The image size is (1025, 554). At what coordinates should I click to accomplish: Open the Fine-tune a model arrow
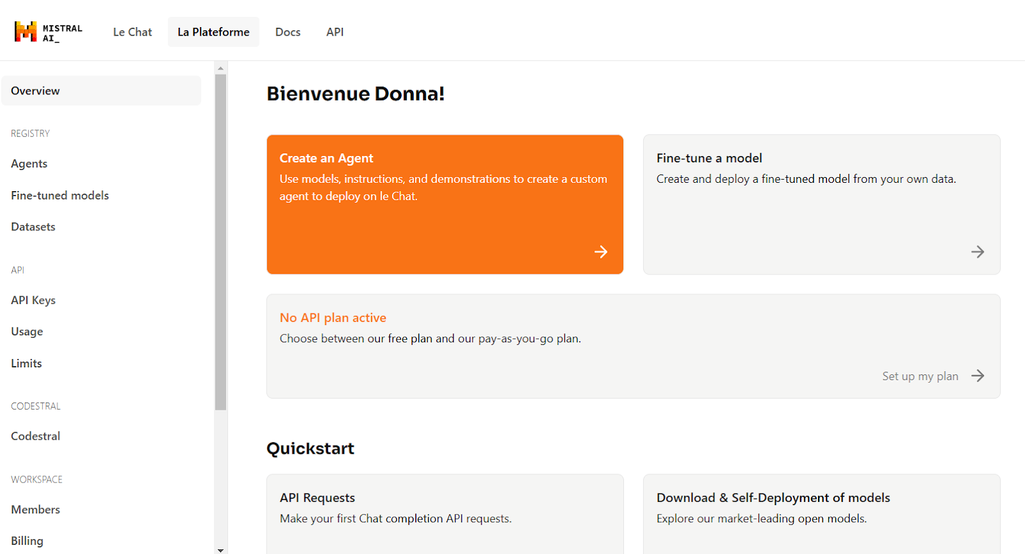(x=977, y=252)
